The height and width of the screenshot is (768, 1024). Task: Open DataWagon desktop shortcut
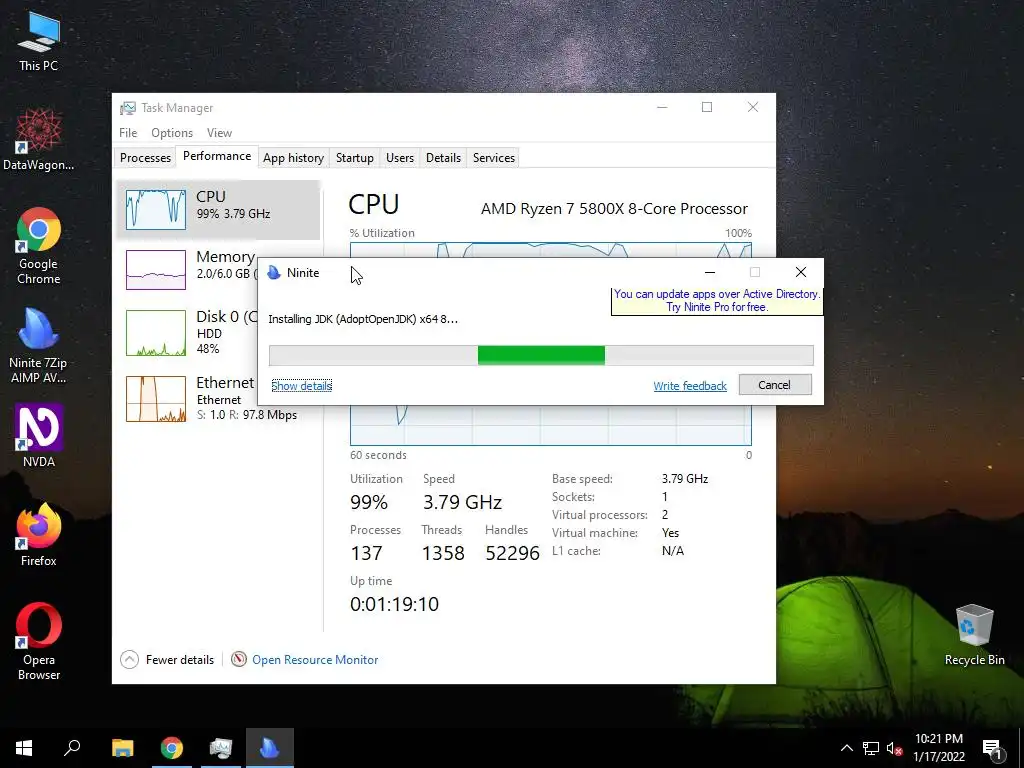[39, 140]
